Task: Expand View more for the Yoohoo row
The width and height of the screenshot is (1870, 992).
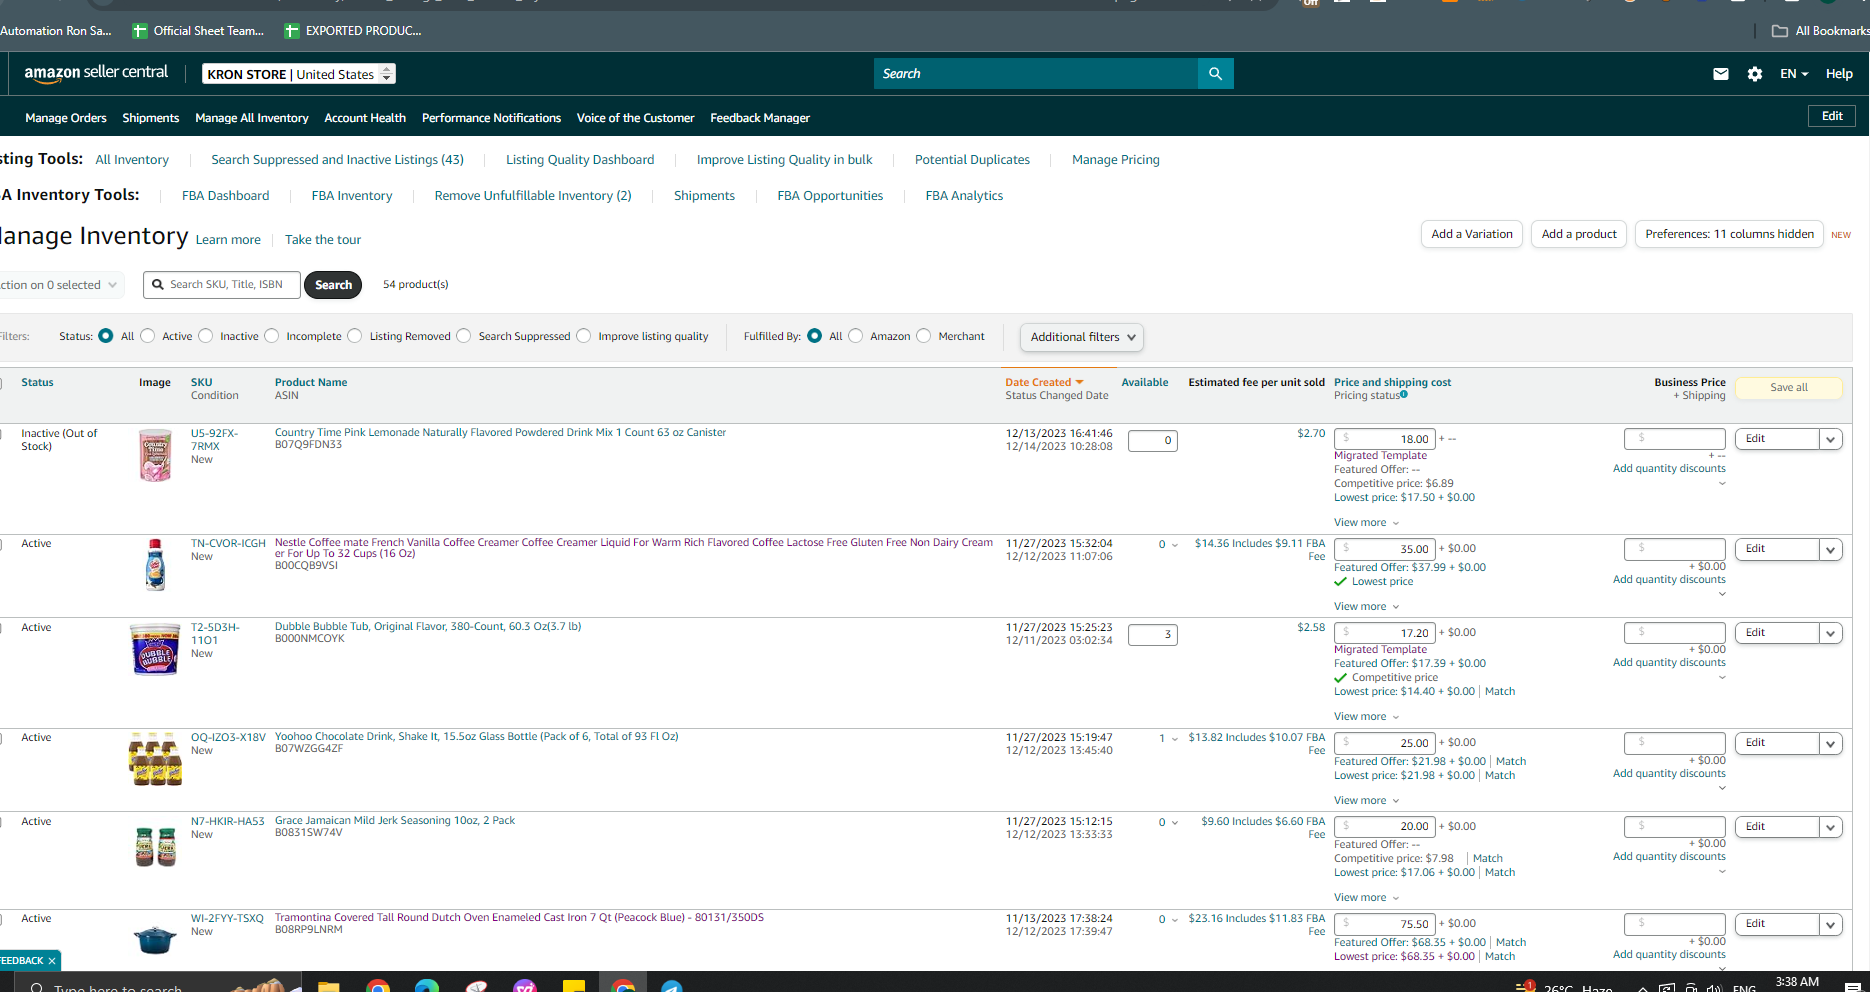Action: [1366, 801]
